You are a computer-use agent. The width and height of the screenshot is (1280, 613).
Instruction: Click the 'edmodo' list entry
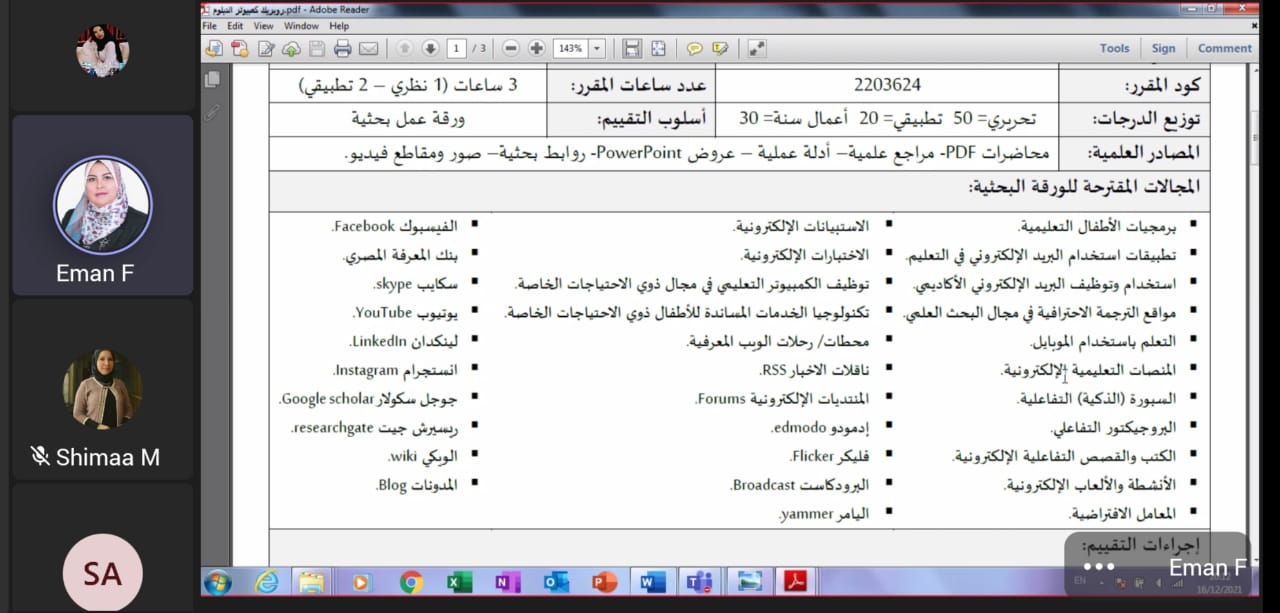click(819, 427)
